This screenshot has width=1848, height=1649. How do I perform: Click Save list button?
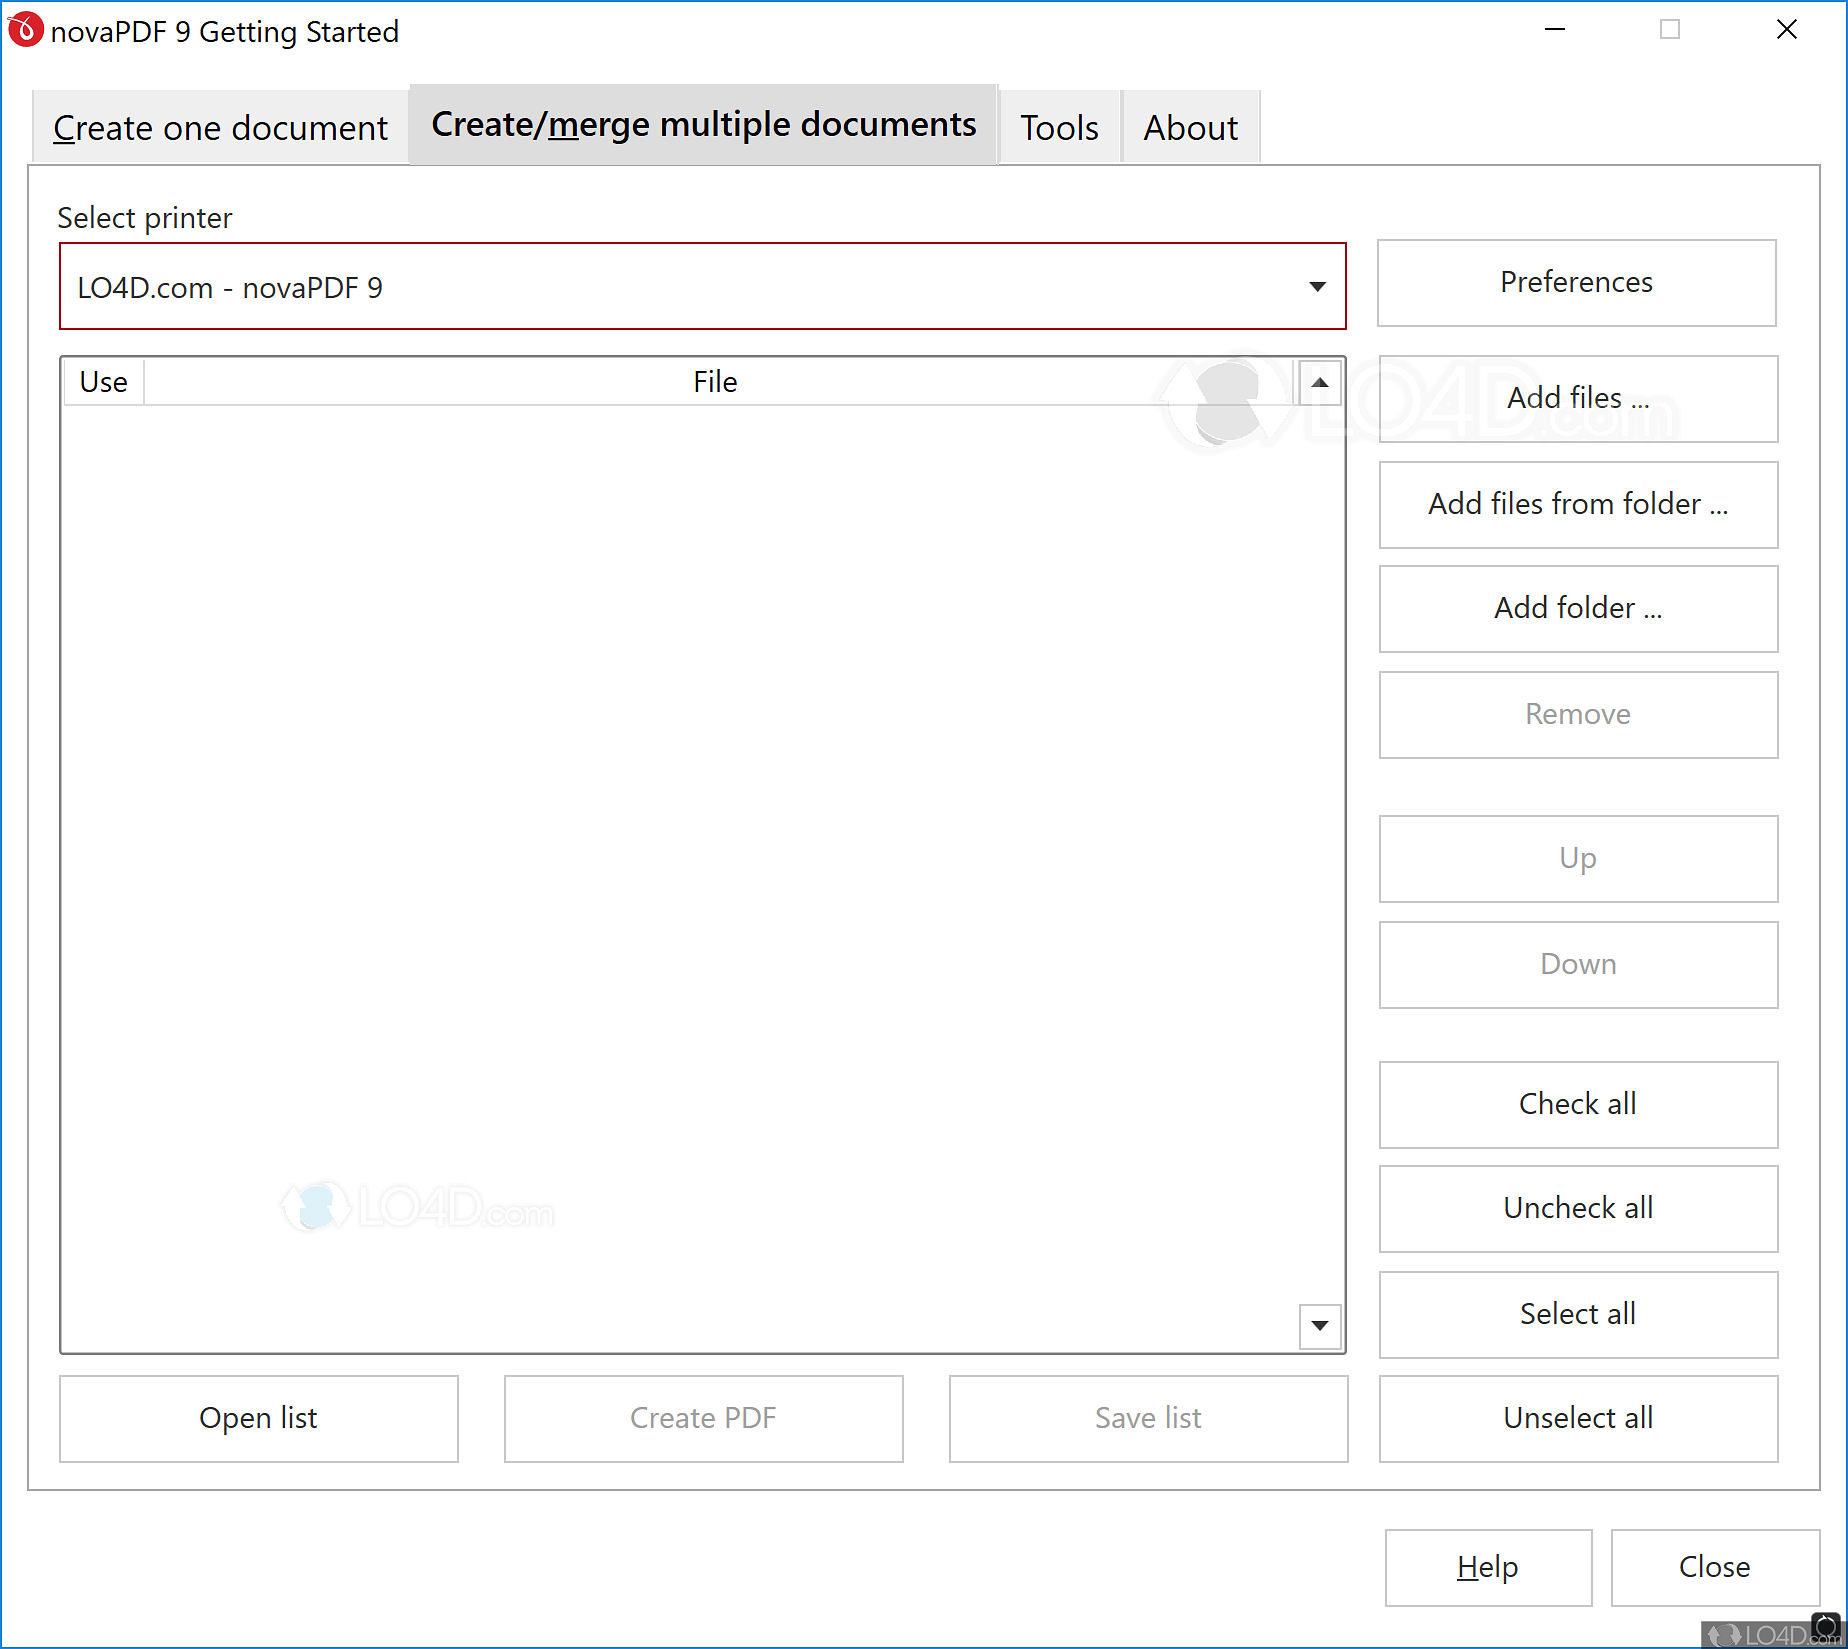pyautogui.click(x=1149, y=1419)
